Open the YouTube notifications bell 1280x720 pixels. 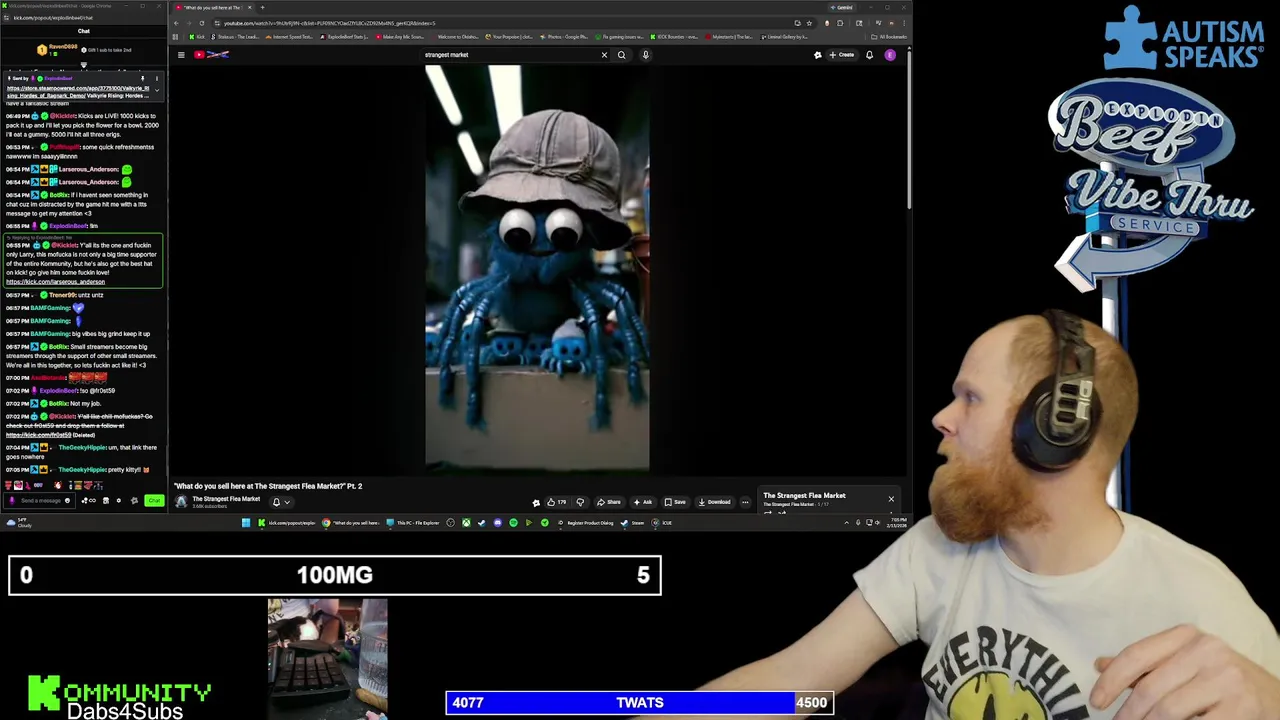point(869,55)
